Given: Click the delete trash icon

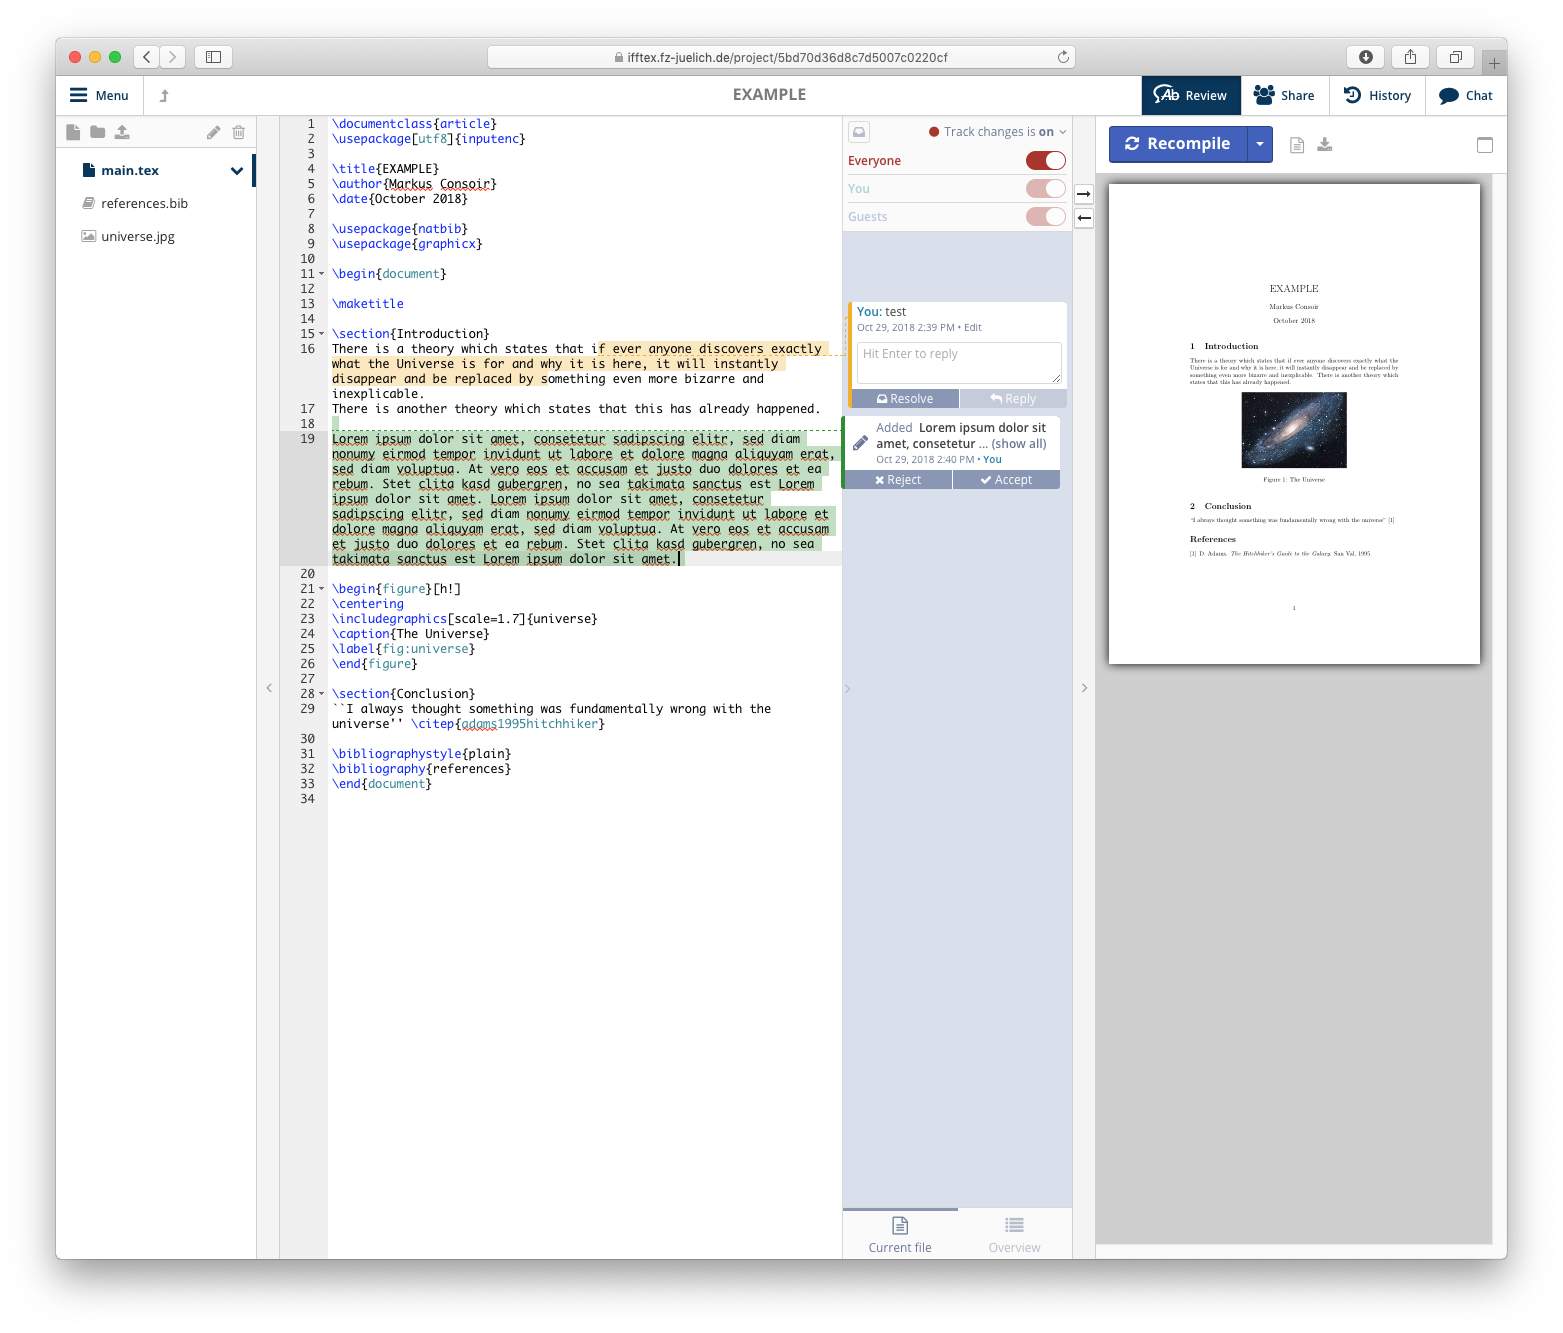Looking at the screenshot, I should point(238,132).
